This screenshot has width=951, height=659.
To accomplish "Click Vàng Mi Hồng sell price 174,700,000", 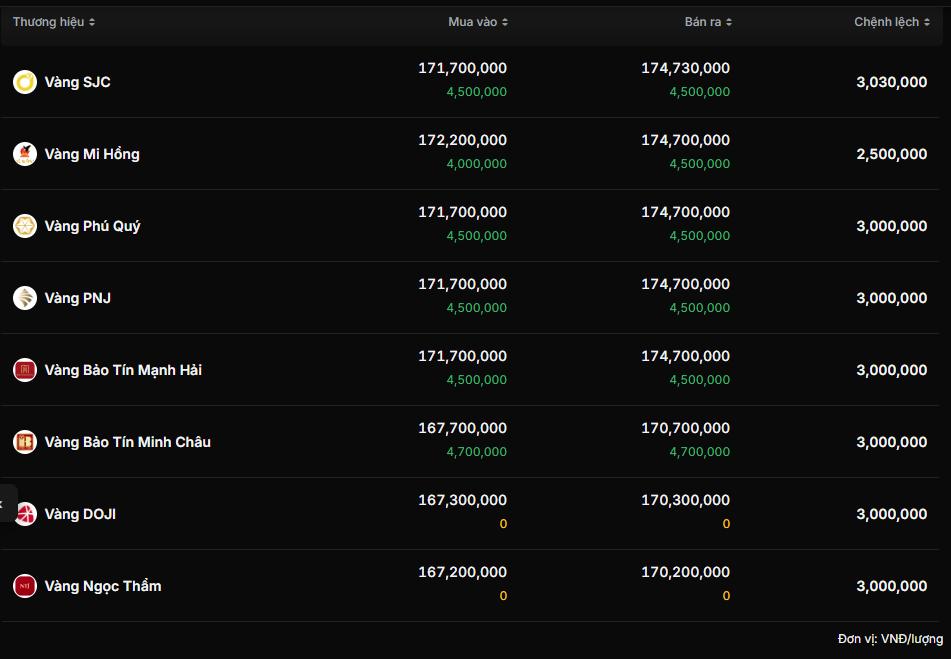I will (685, 140).
